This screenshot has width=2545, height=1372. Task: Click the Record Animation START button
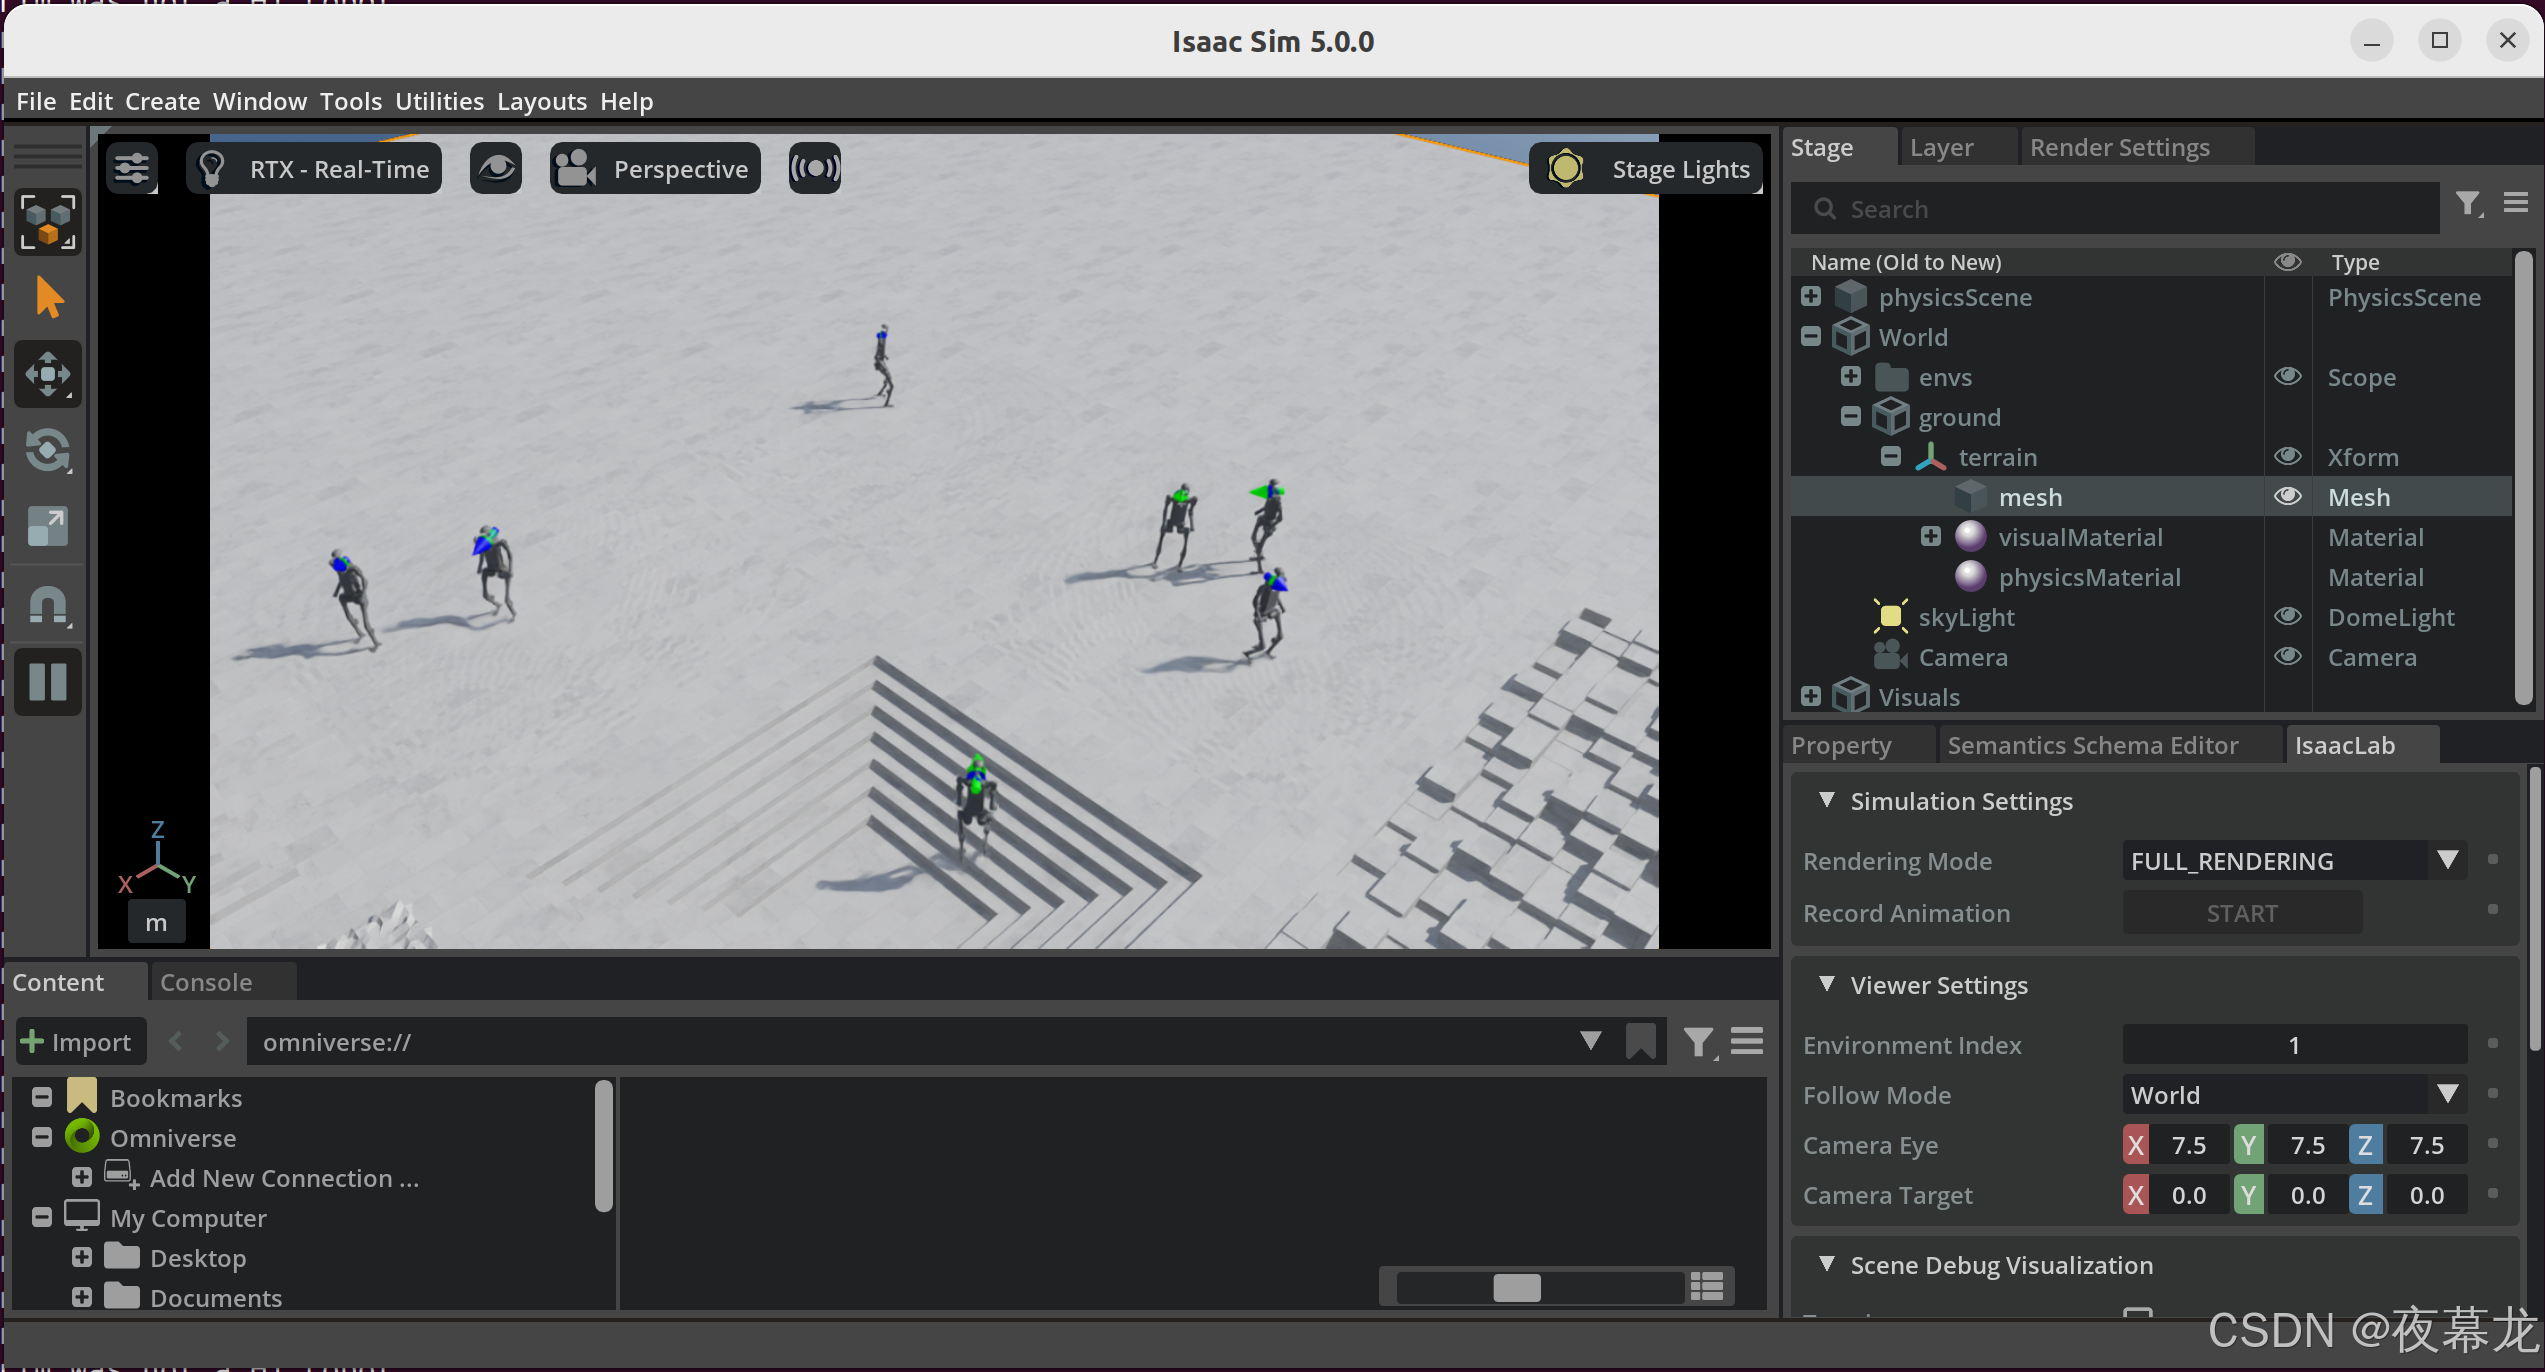click(2241, 913)
